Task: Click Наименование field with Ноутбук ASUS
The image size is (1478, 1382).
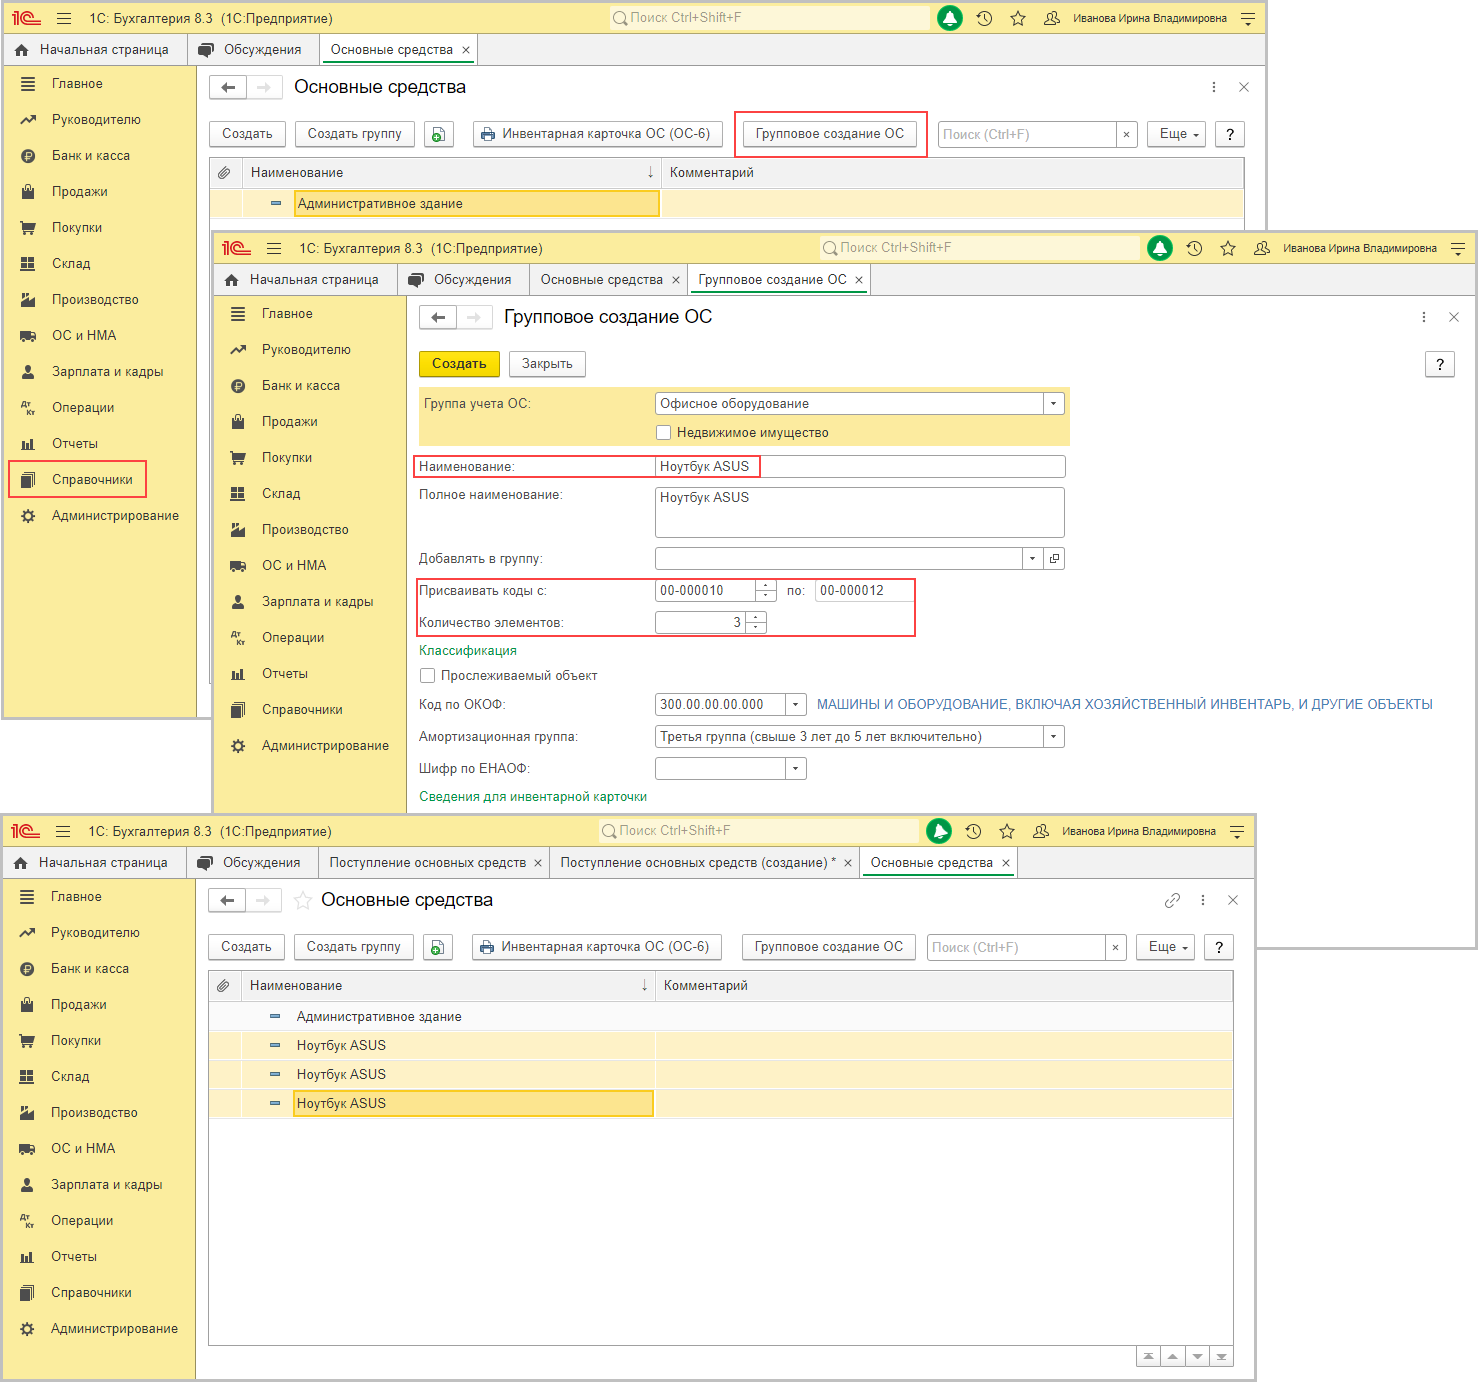Action: click(x=860, y=466)
